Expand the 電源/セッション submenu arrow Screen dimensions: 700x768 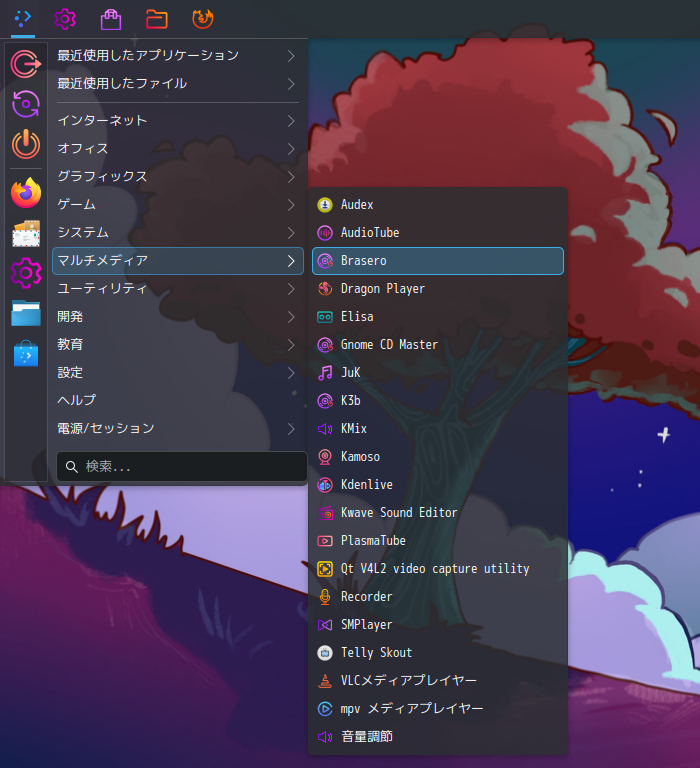click(x=291, y=429)
